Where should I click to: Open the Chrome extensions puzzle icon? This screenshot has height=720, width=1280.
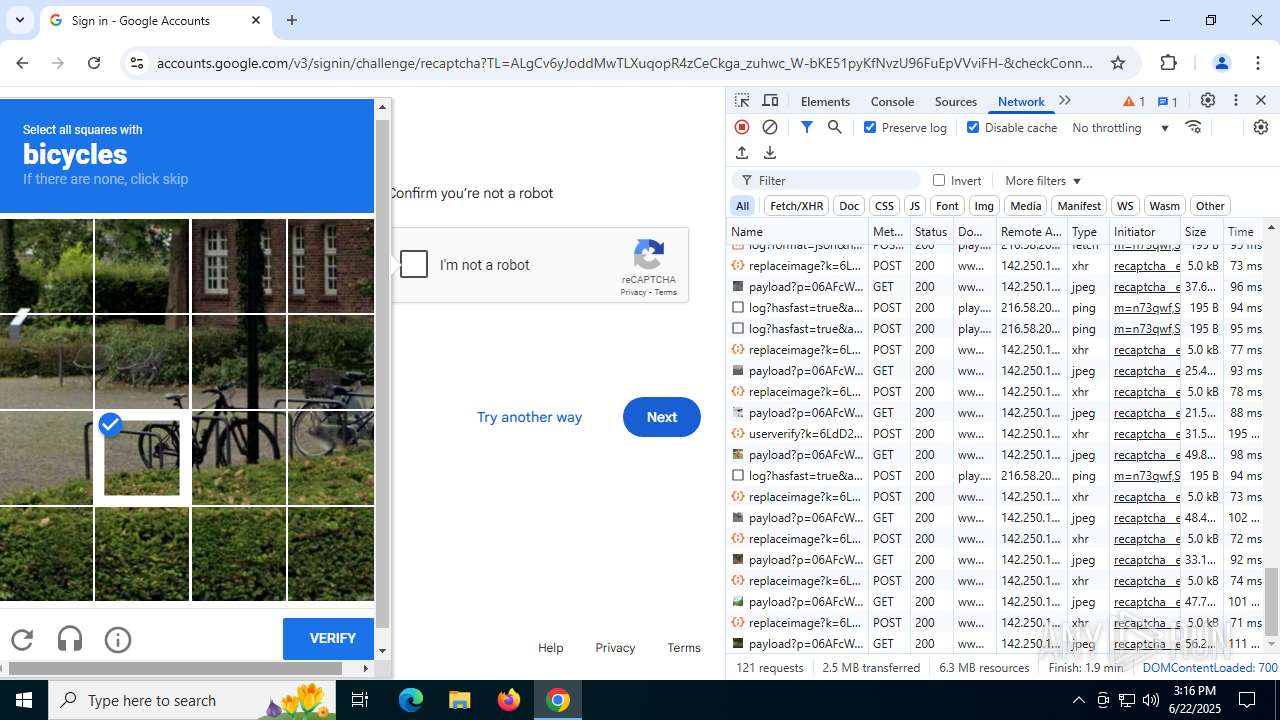tap(1169, 63)
